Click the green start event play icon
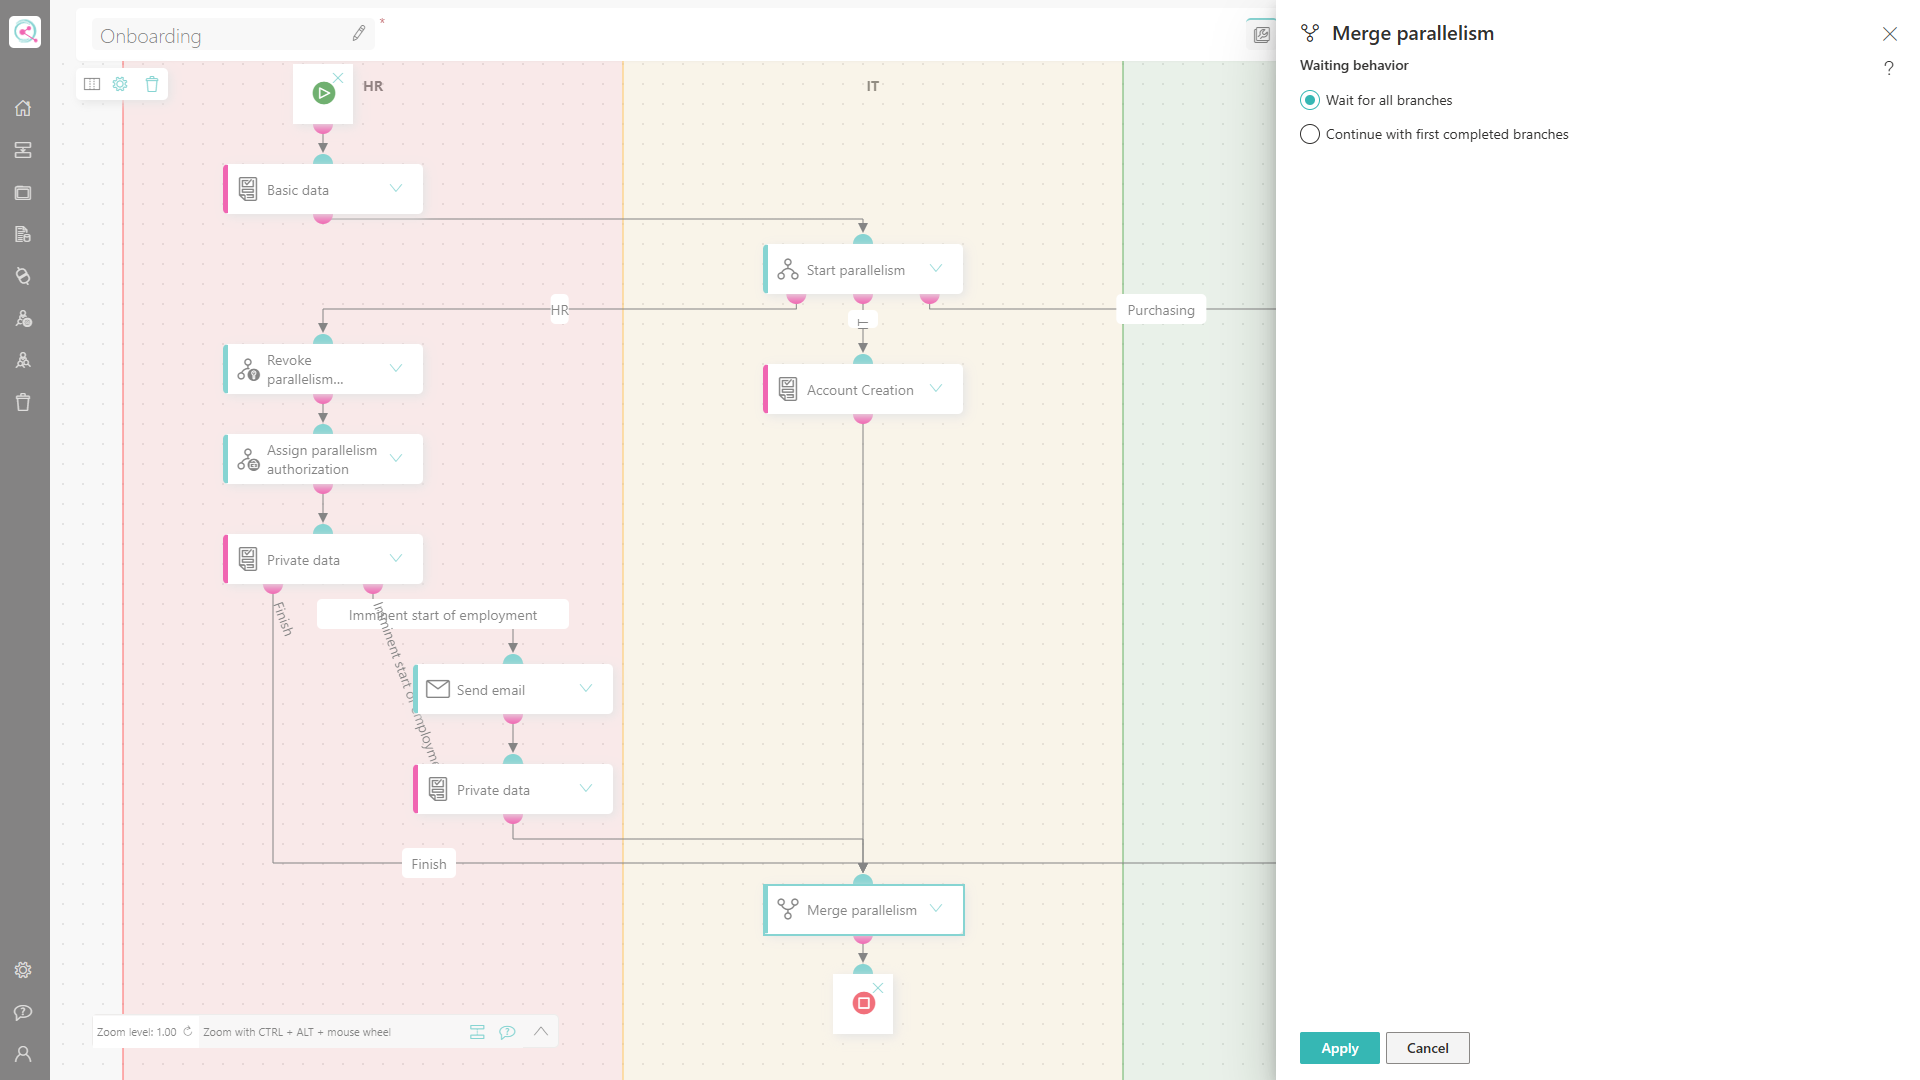The height and width of the screenshot is (1080, 1920). tap(323, 93)
